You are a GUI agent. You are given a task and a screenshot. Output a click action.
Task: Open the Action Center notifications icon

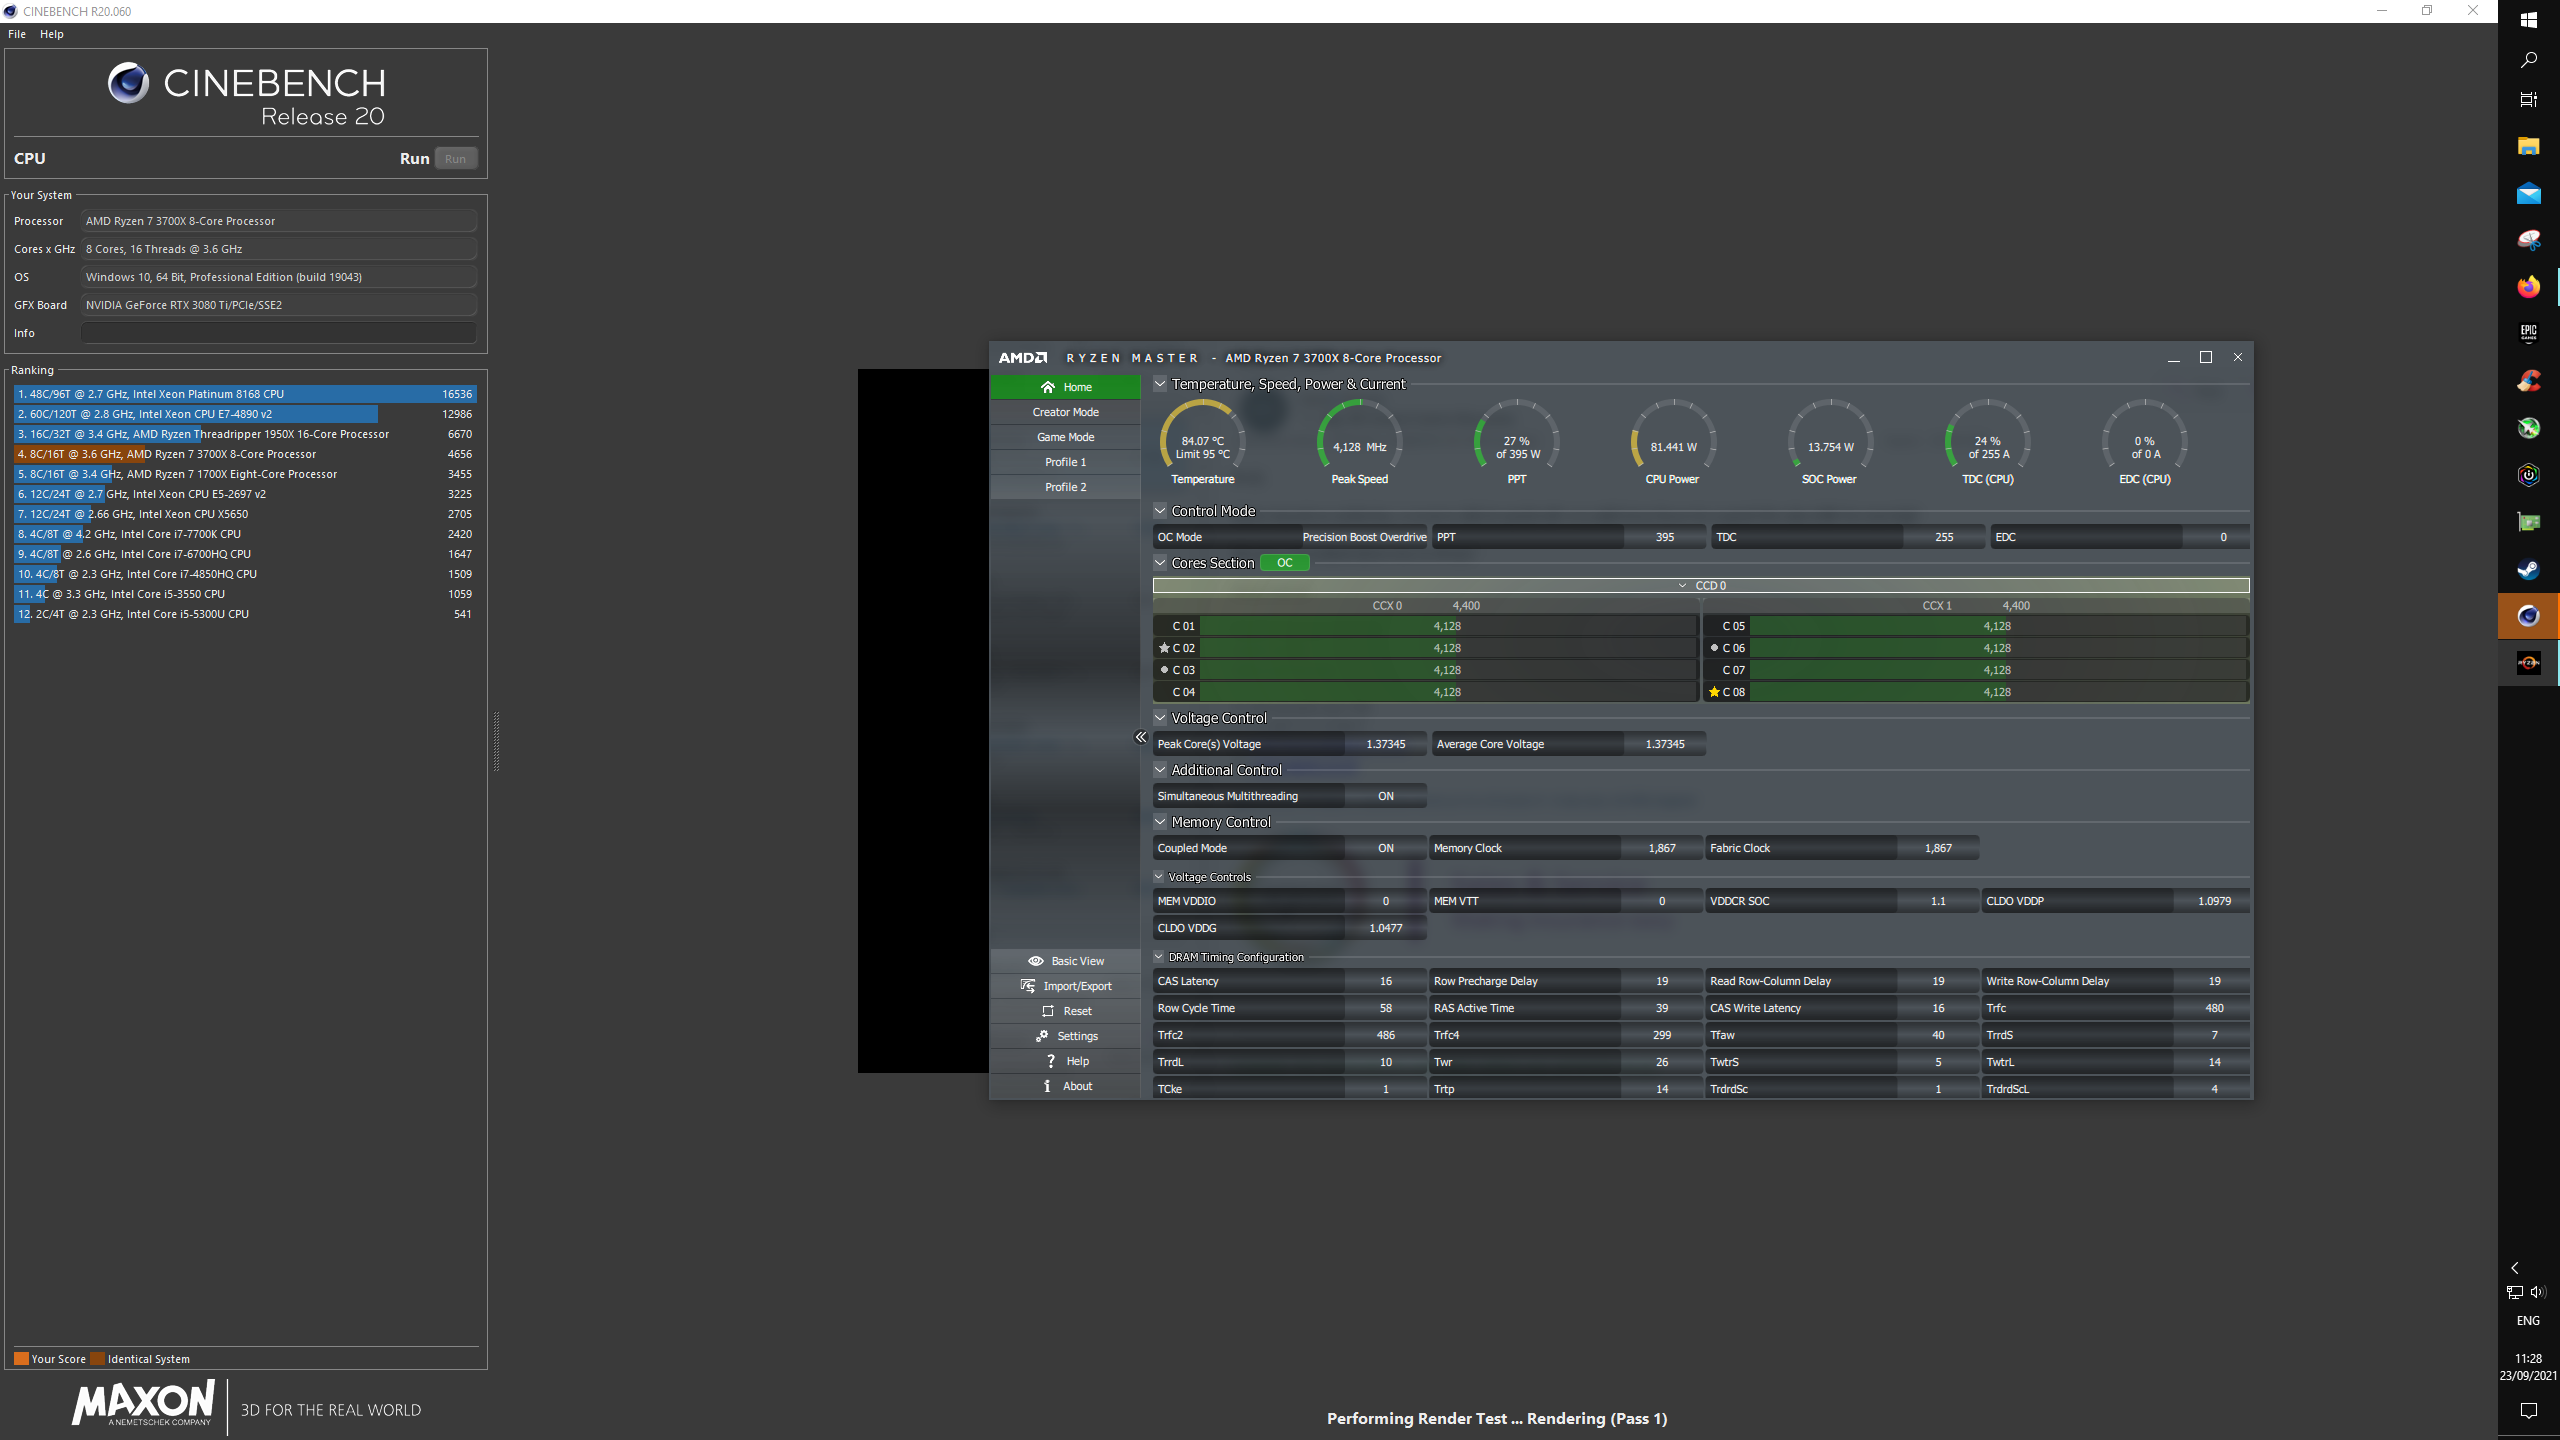[2528, 1411]
